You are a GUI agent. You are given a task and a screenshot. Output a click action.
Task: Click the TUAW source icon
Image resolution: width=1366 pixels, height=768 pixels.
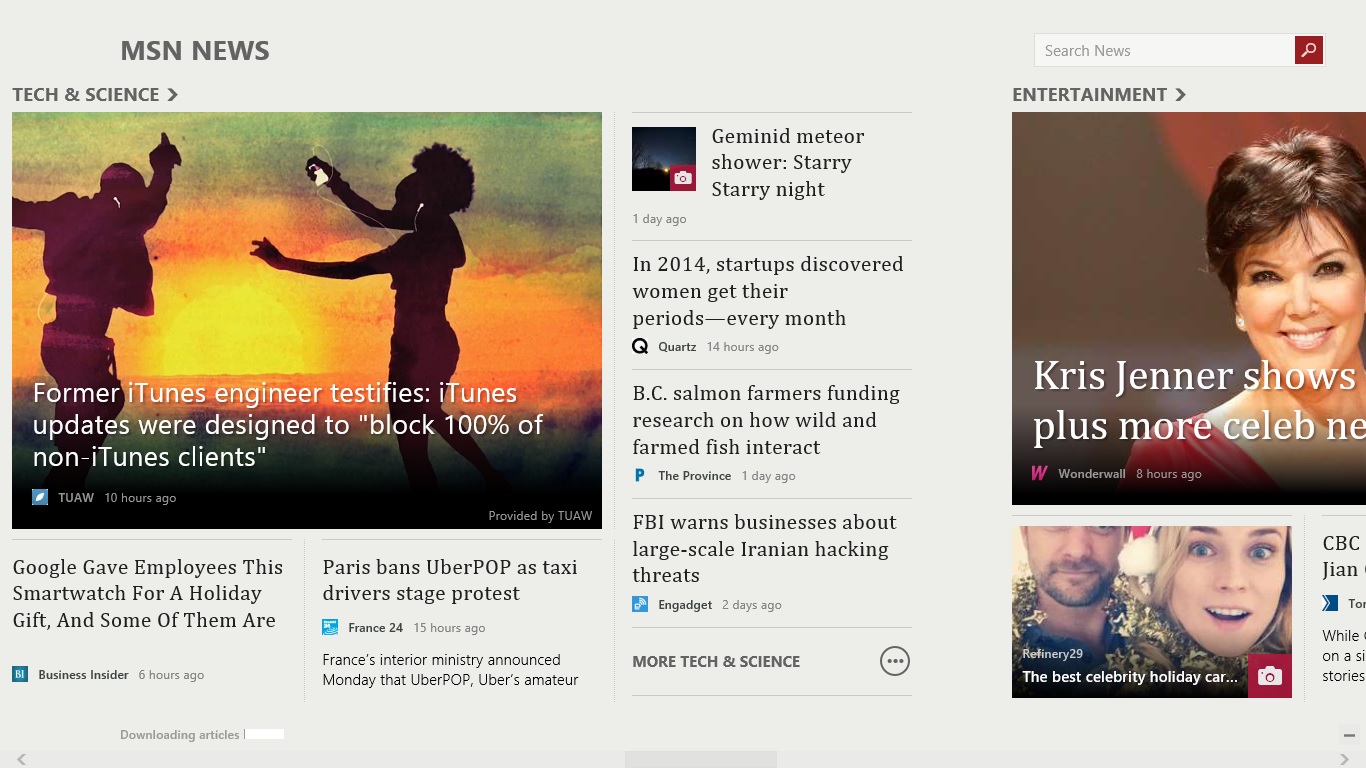[40, 497]
